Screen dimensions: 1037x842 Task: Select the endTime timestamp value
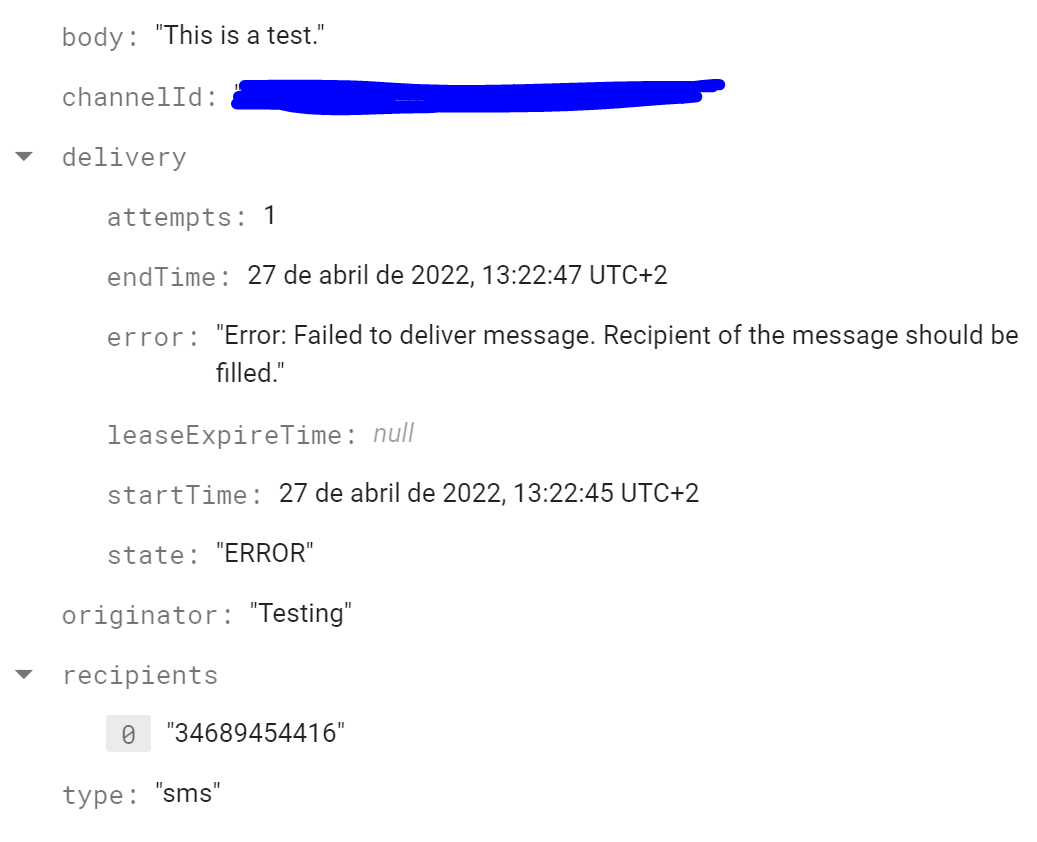point(457,275)
